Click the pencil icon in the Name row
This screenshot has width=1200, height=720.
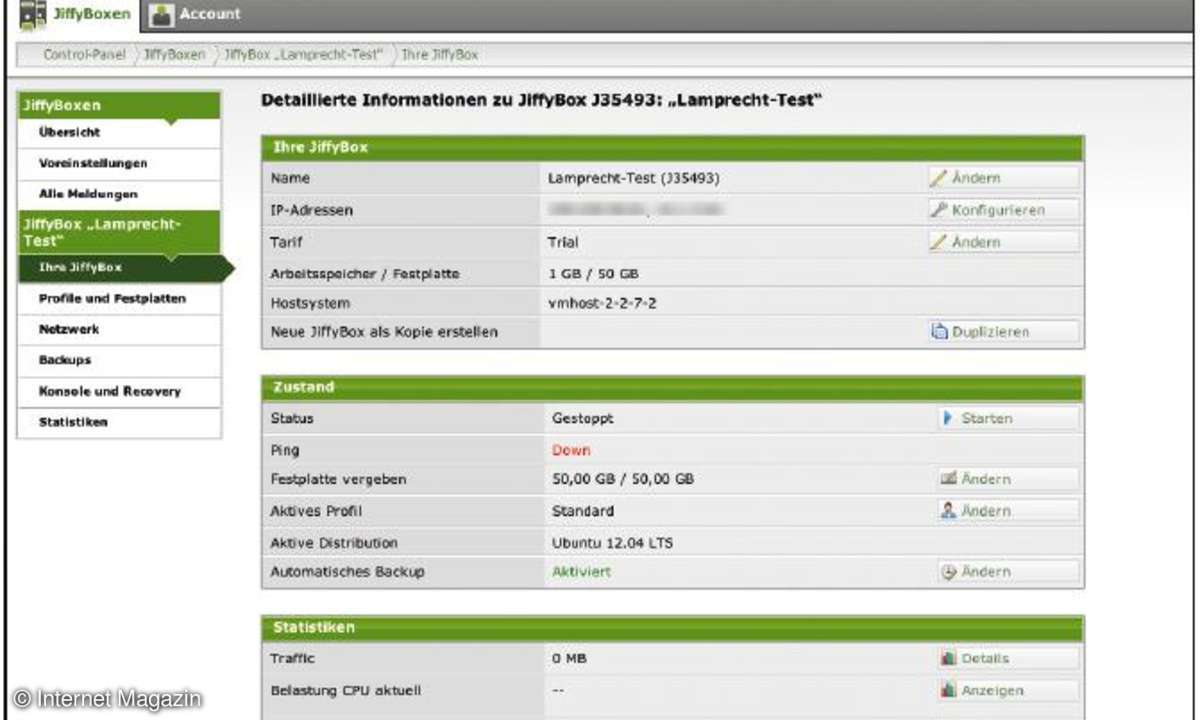[x=938, y=178]
